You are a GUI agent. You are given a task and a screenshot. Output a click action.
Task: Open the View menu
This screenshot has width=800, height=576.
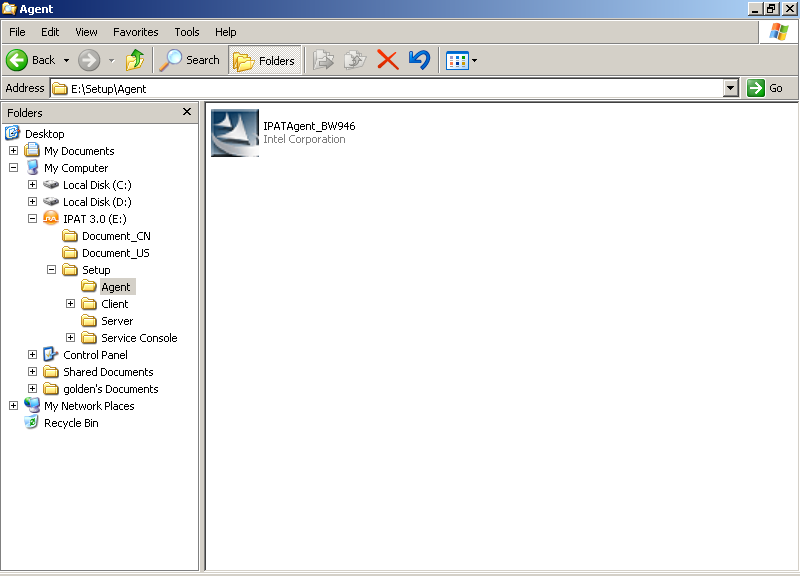pyautogui.click(x=86, y=32)
